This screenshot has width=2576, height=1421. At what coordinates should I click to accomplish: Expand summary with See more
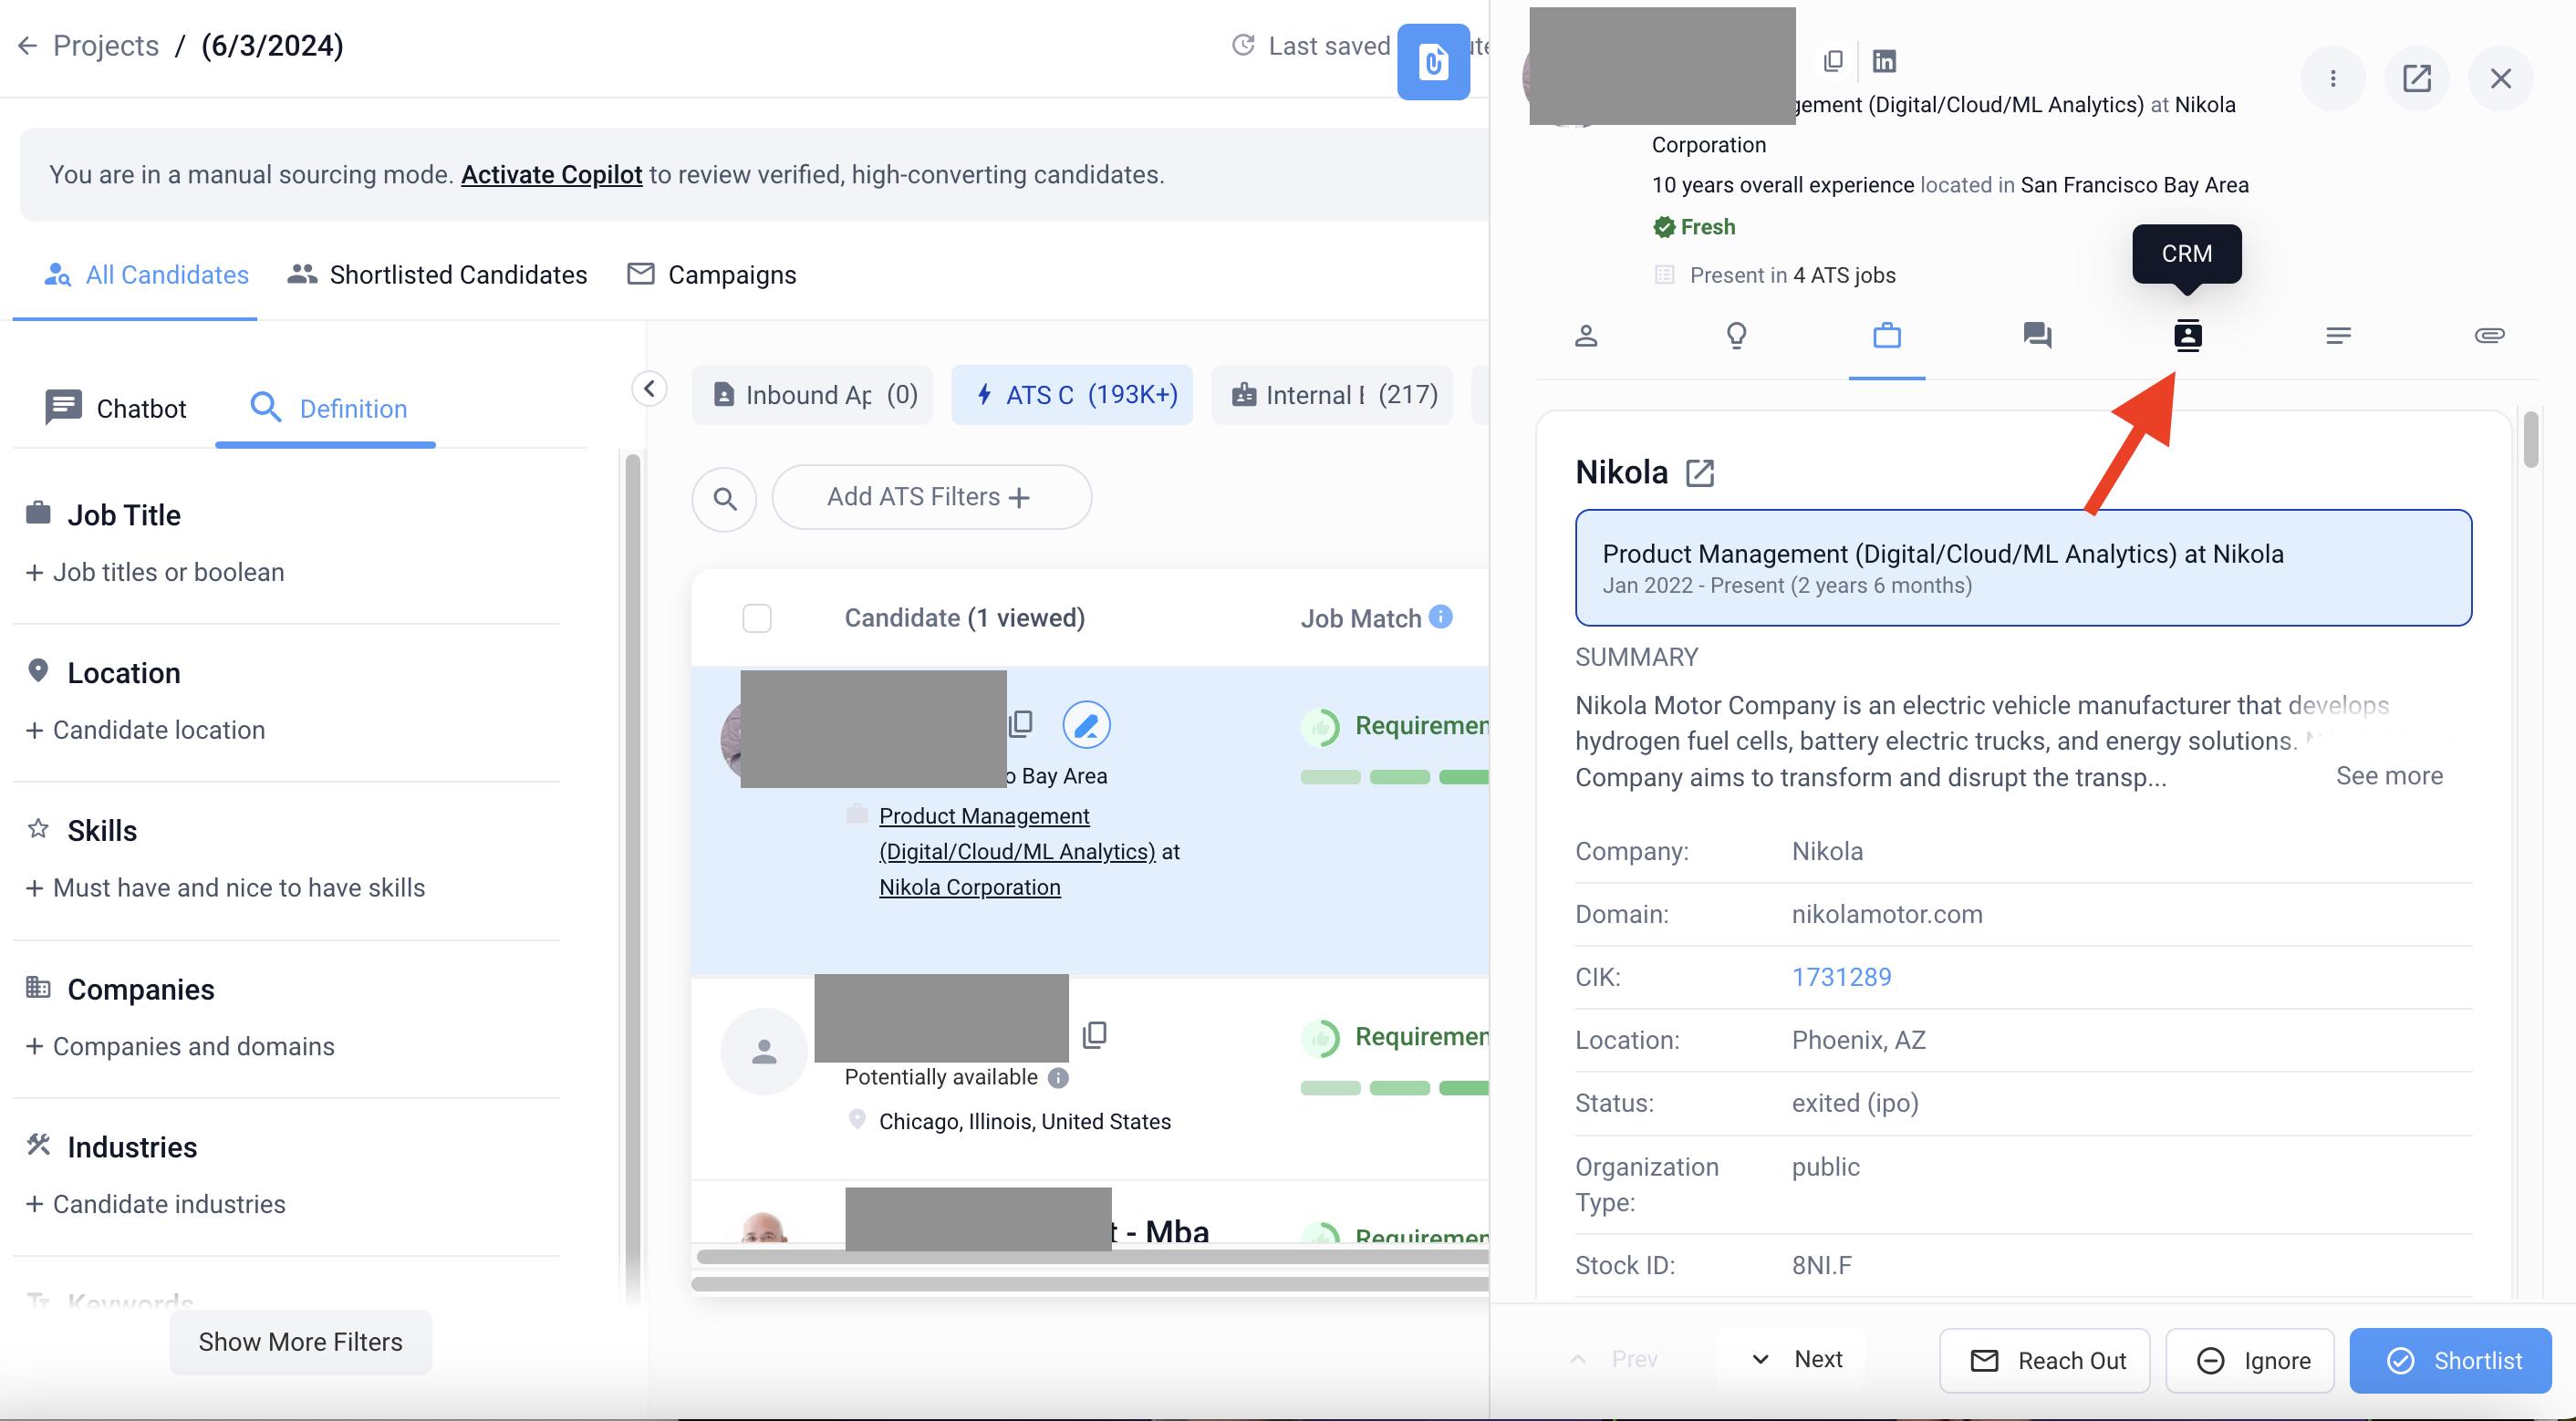(2389, 776)
